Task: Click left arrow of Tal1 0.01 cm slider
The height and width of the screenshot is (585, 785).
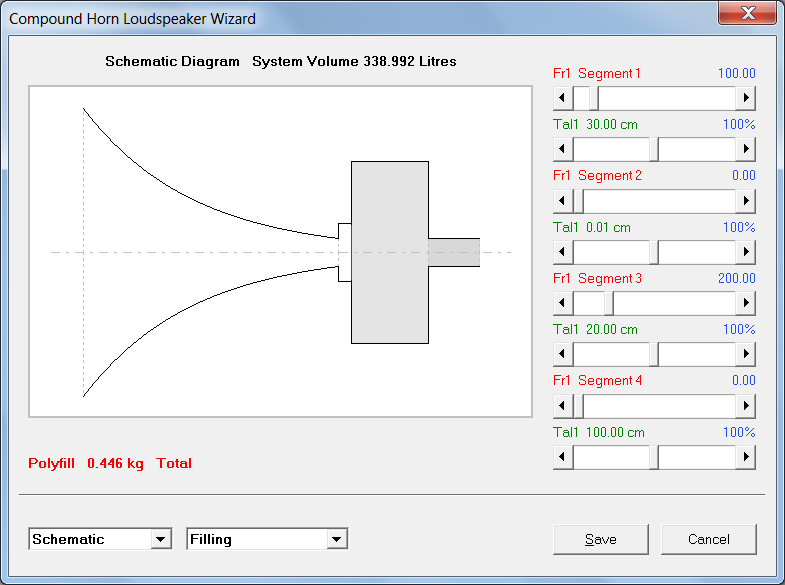Action: [x=563, y=251]
